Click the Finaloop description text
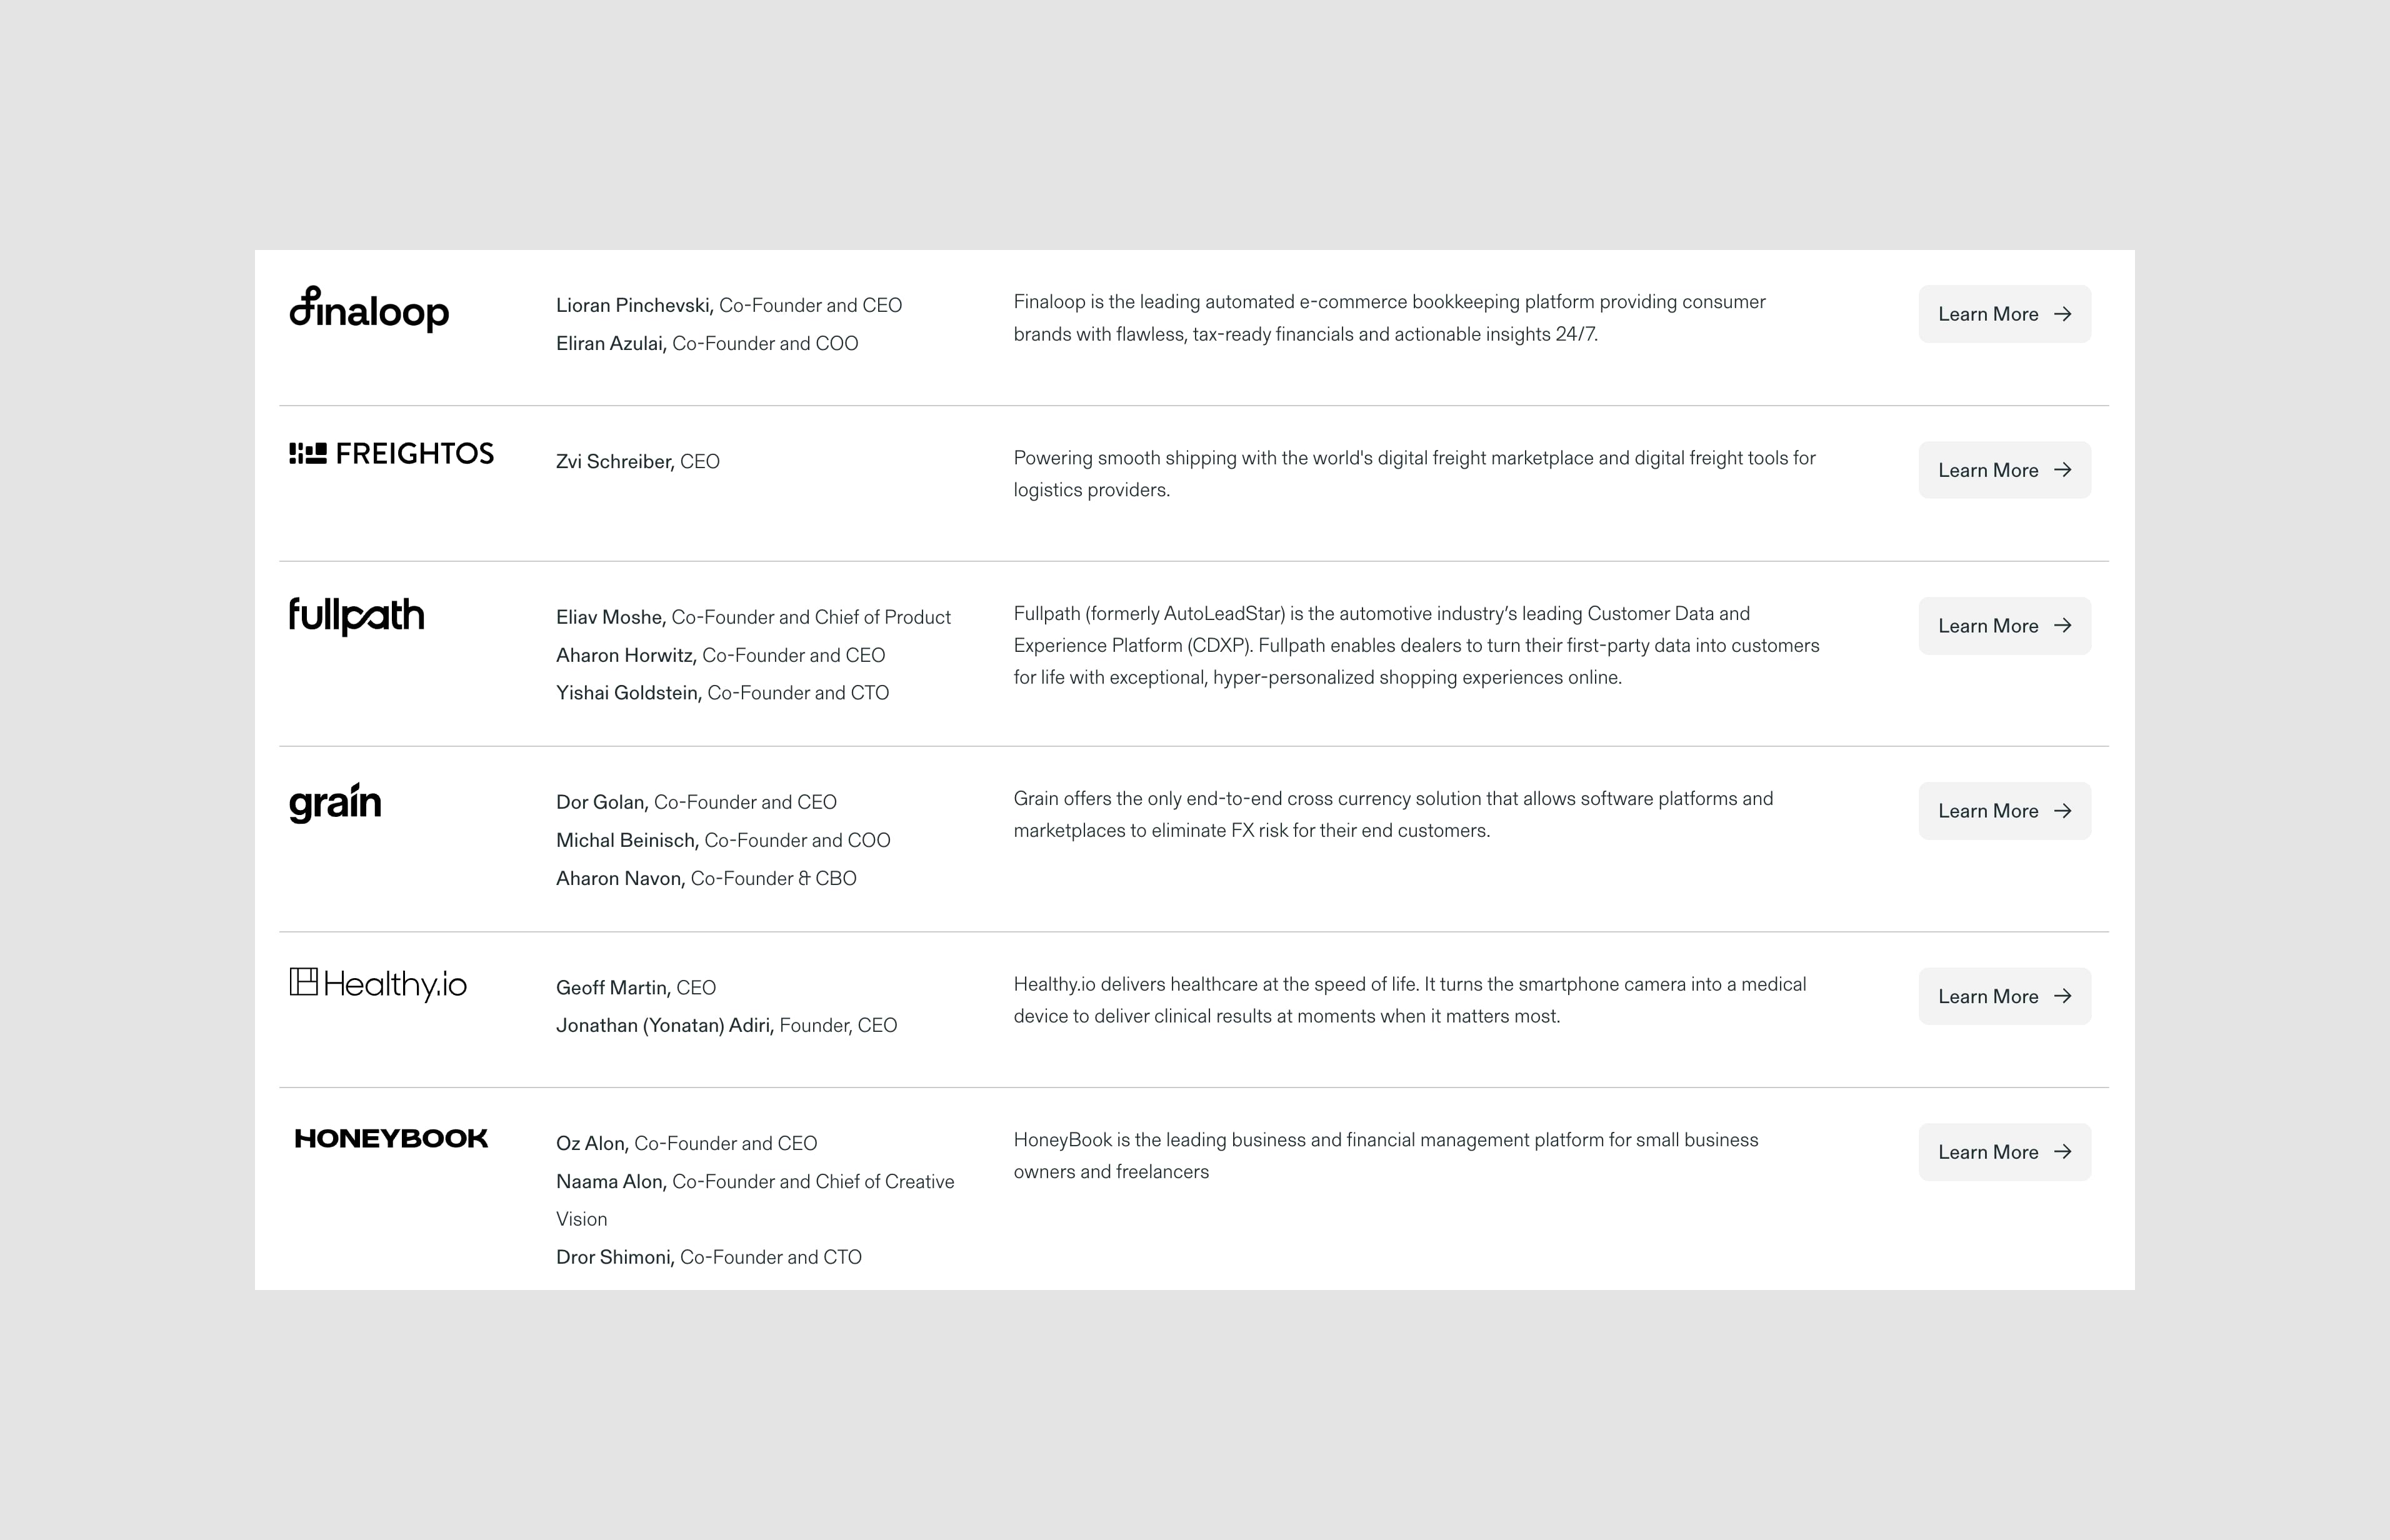Viewport: 2390px width, 1540px height. (x=1389, y=318)
